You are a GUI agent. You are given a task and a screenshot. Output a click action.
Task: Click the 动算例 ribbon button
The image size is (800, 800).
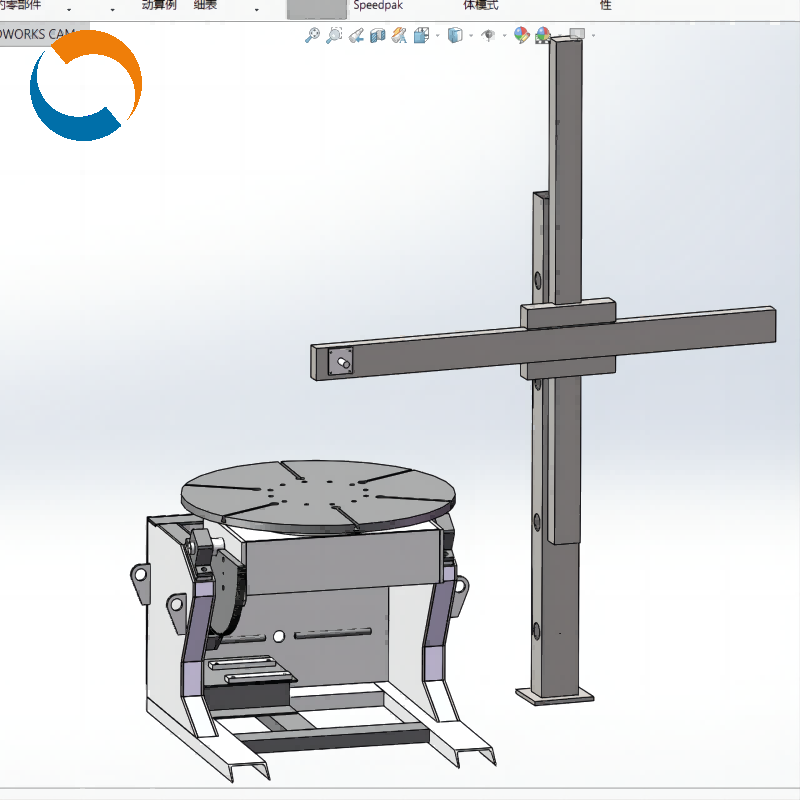[x=159, y=5]
